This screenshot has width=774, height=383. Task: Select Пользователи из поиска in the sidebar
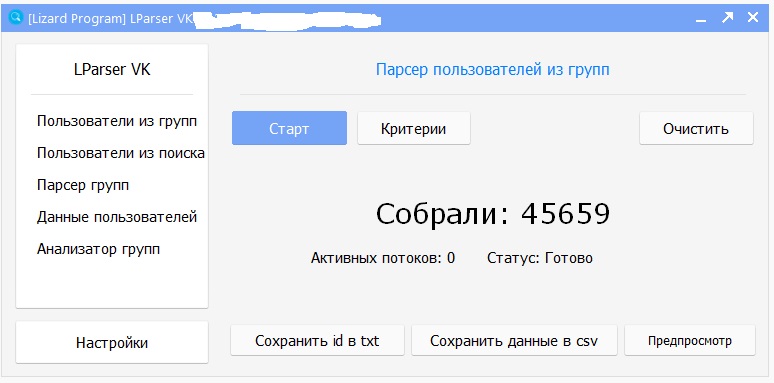pos(121,153)
